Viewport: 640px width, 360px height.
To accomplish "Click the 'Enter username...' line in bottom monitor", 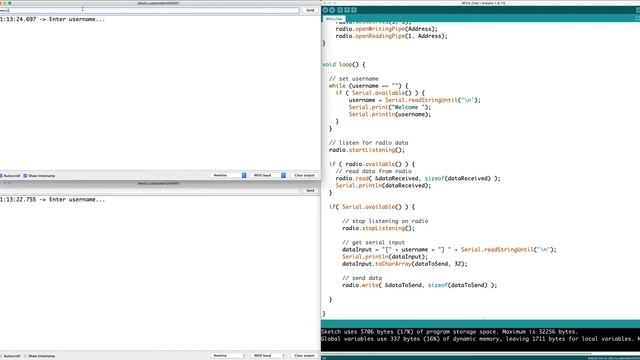I will [52, 200].
